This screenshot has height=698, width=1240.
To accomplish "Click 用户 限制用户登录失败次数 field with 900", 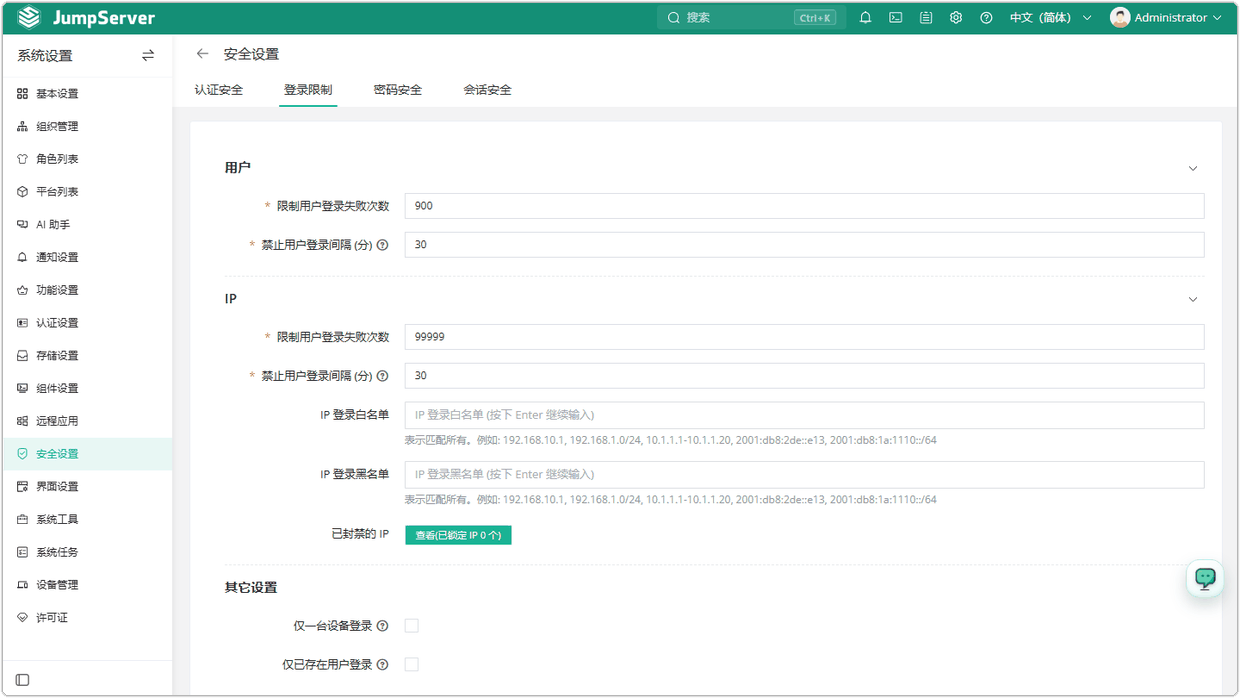I will coord(804,206).
